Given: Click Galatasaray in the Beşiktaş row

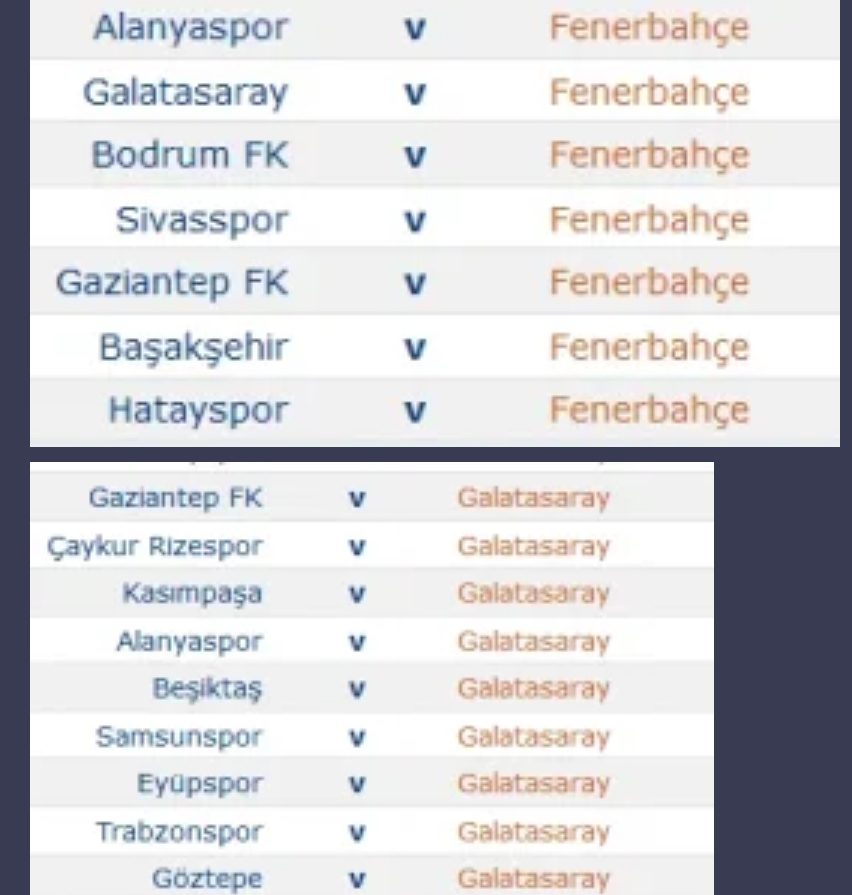Looking at the screenshot, I should point(534,688).
